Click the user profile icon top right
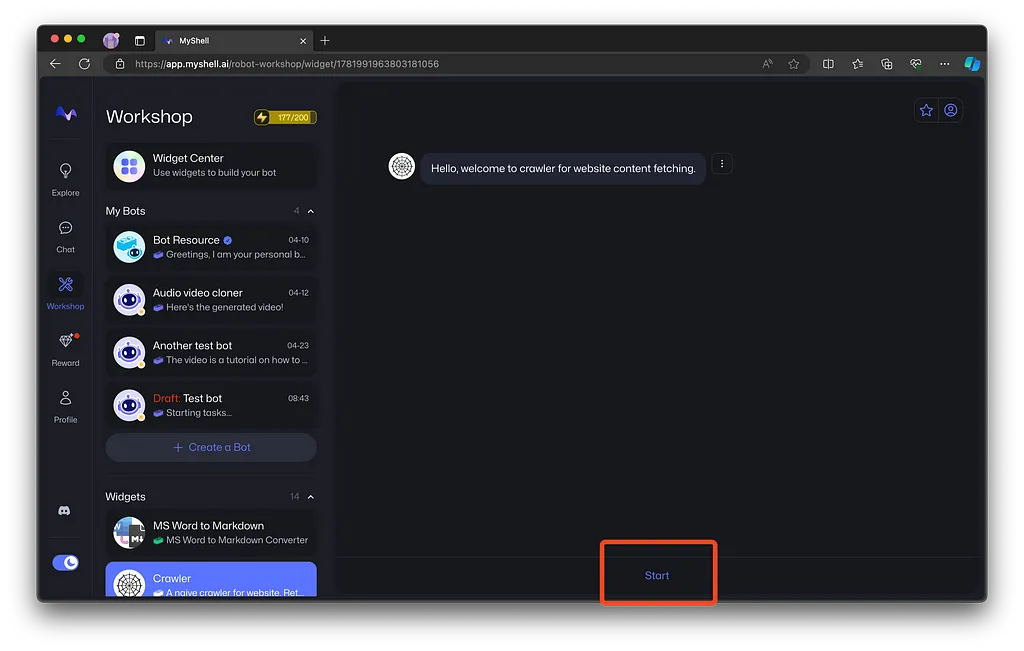1024x651 pixels. pos(951,110)
